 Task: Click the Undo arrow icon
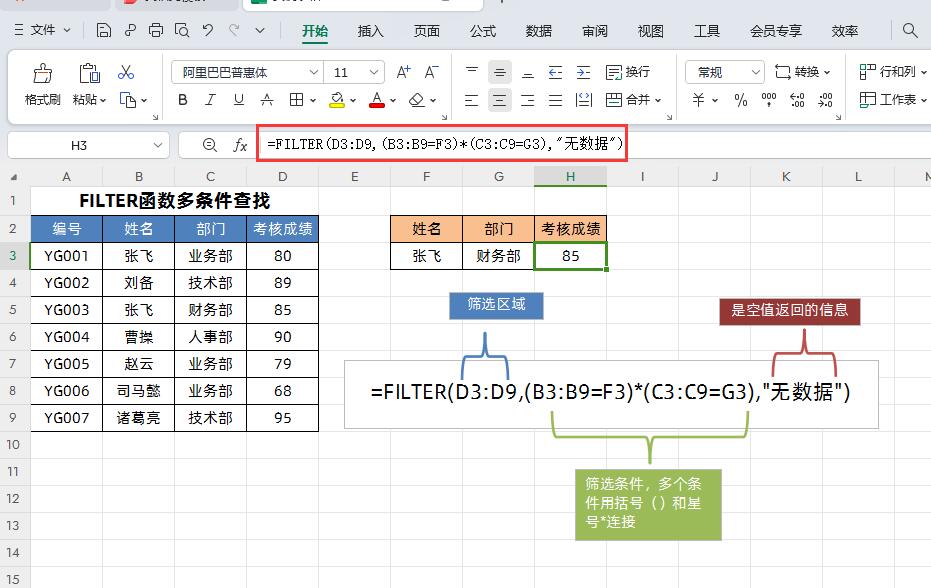[208, 31]
